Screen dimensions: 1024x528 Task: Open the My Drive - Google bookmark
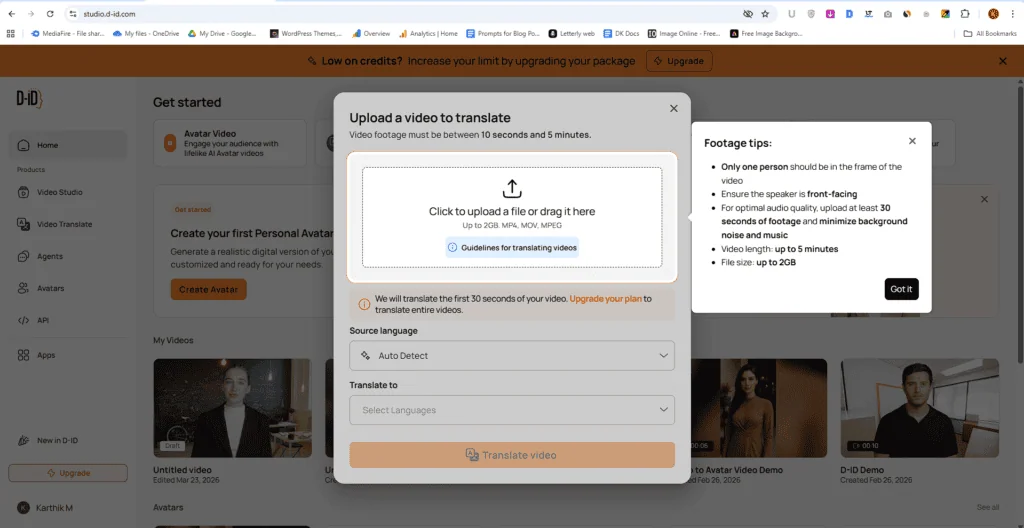[x=222, y=33]
